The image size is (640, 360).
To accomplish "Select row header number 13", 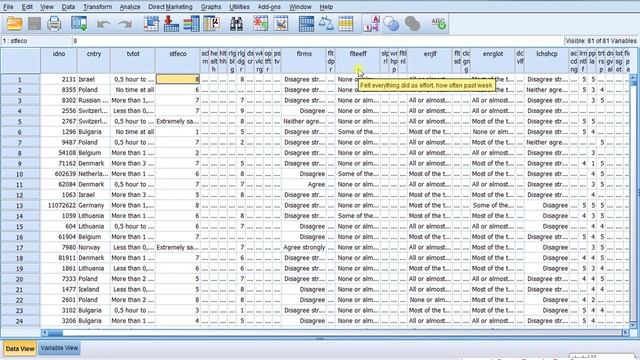I will pos(20,205).
